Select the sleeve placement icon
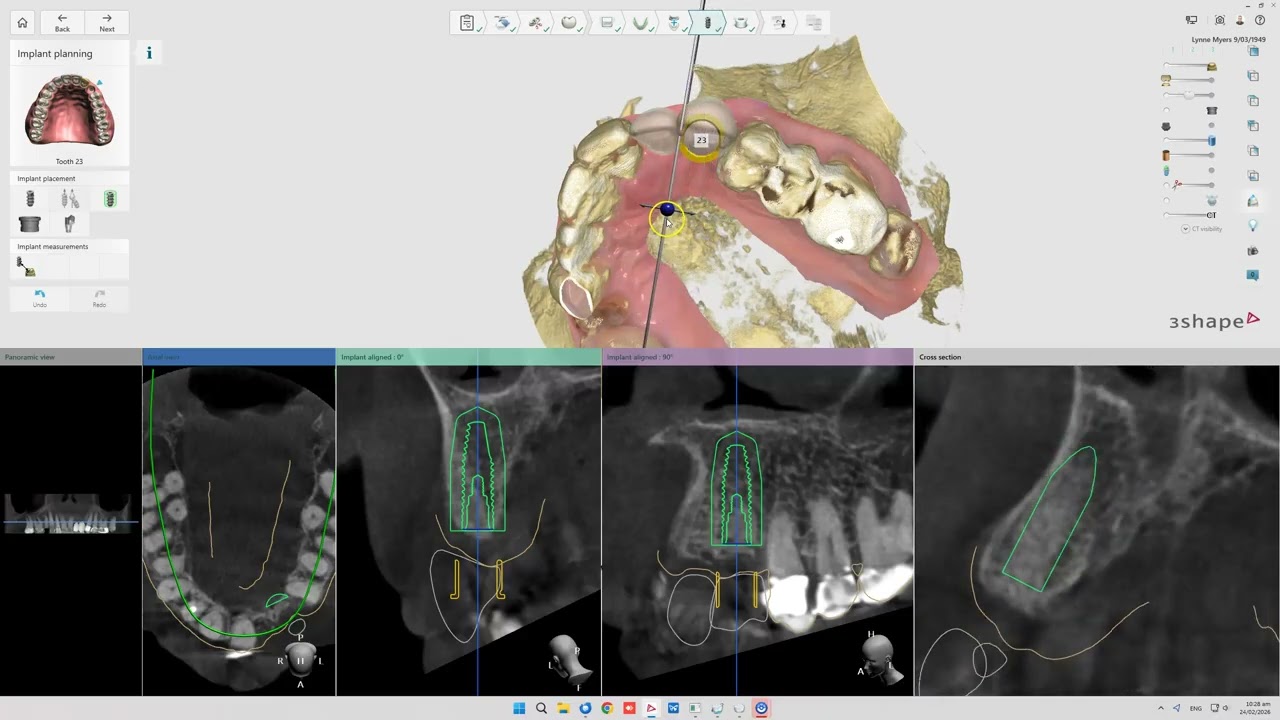The height and width of the screenshot is (720, 1280). click(x=30, y=224)
